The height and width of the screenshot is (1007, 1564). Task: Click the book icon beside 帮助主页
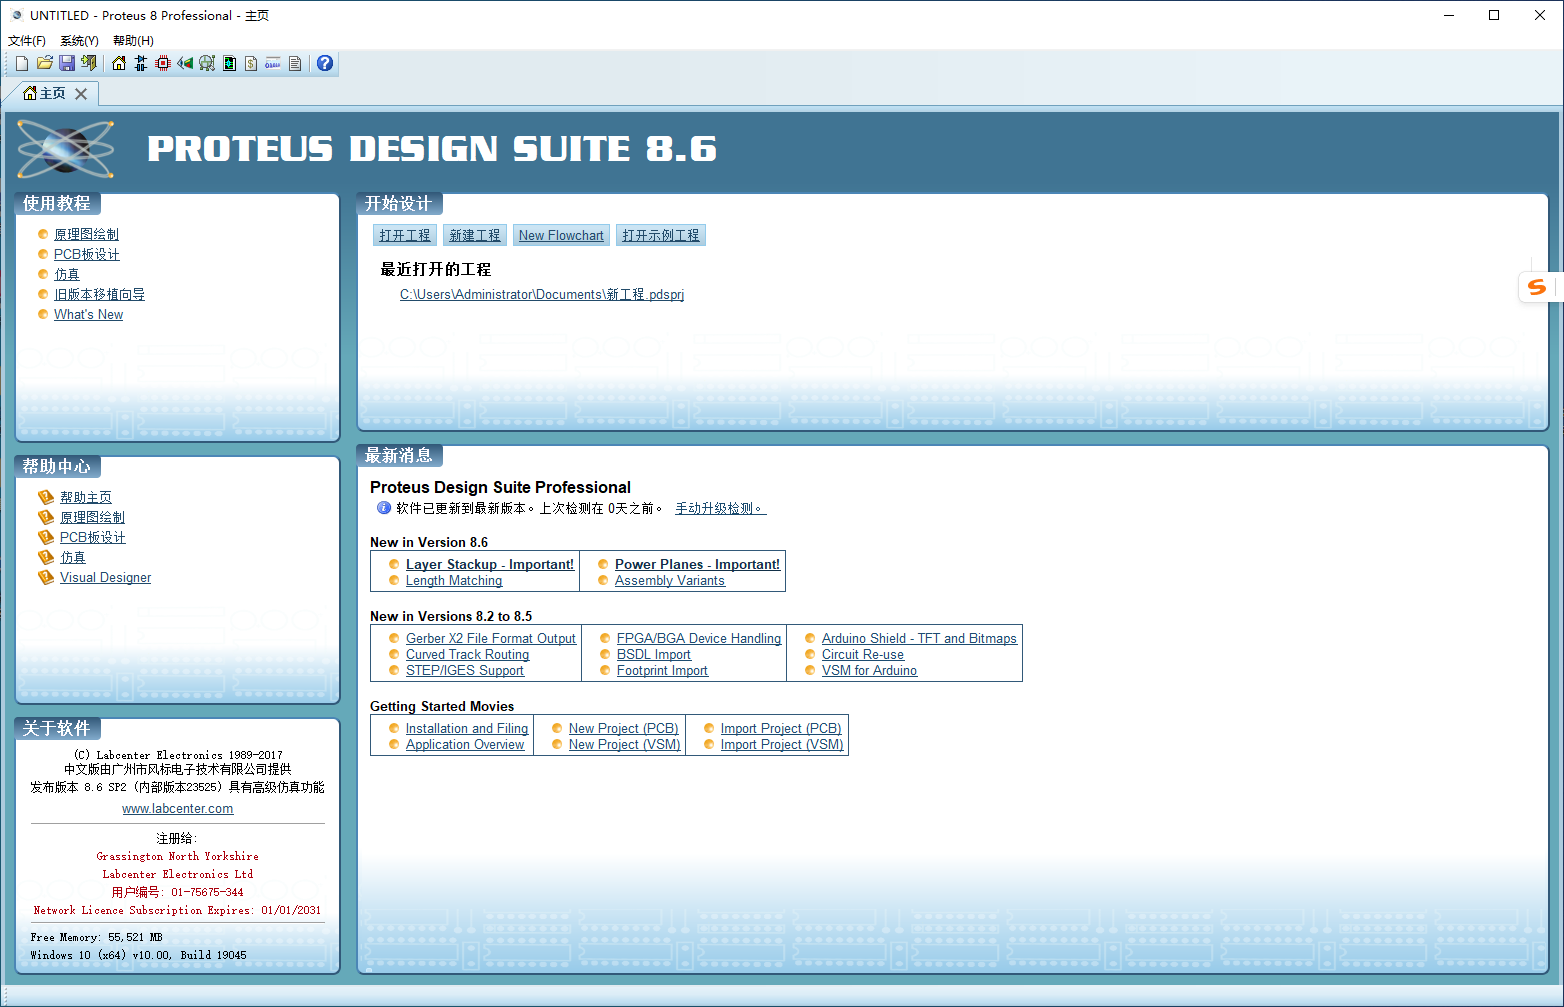tap(46, 497)
